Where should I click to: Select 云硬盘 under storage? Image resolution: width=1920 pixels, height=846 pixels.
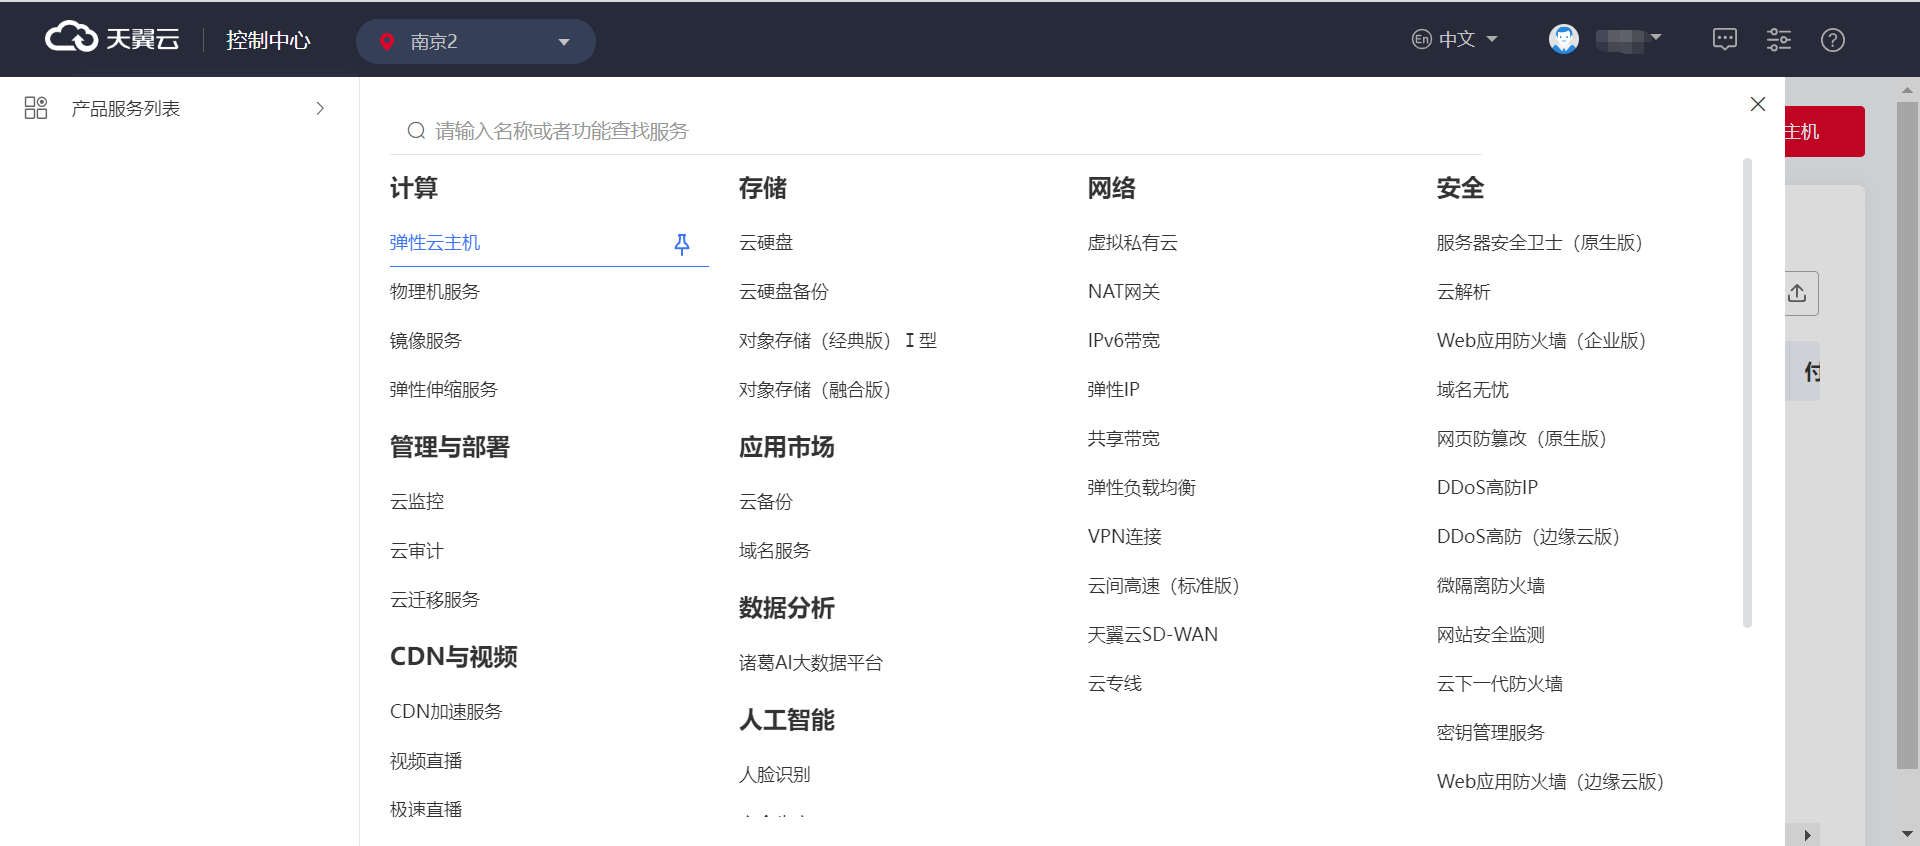(765, 243)
